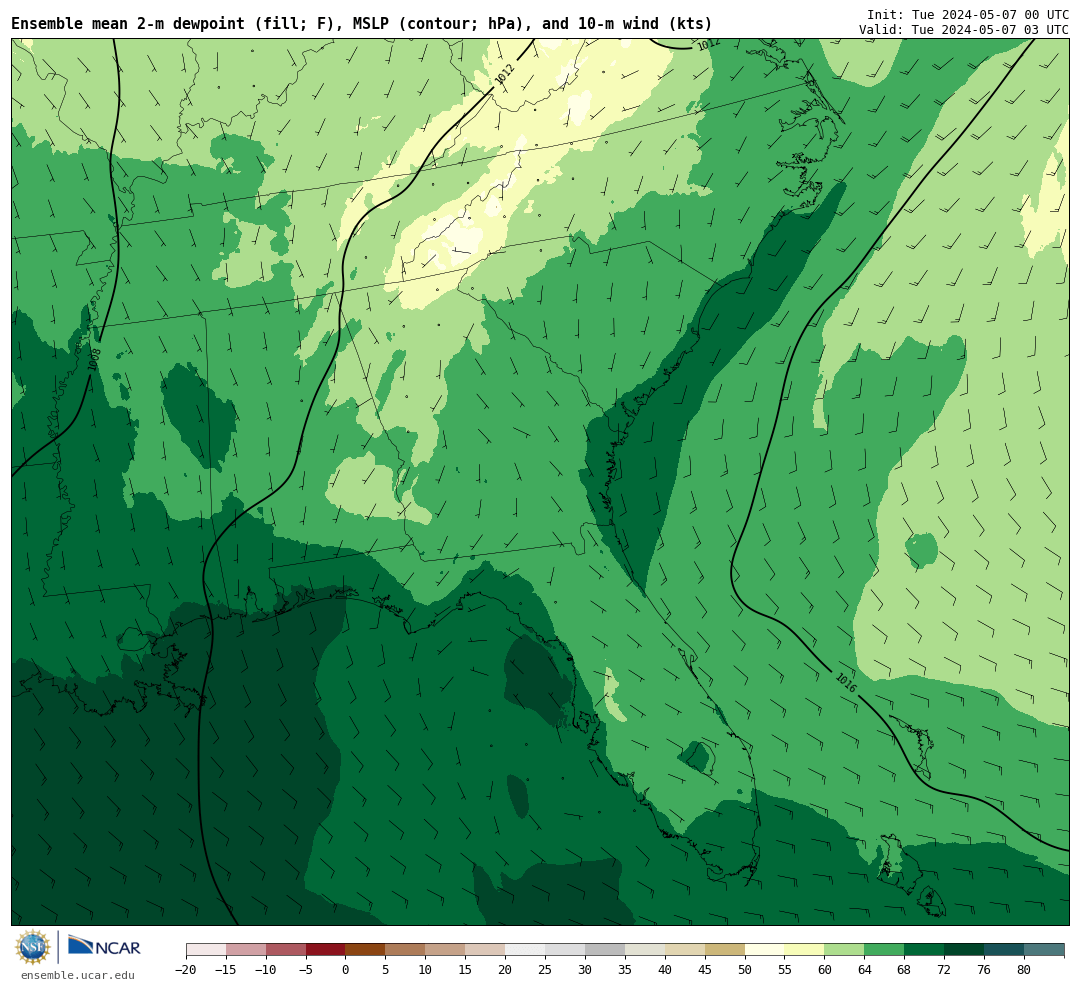The image size is (1080, 988).
Task: Click the 1012 contour label over Tennessee
Action: pyautogui.click(x=504, y=74)
